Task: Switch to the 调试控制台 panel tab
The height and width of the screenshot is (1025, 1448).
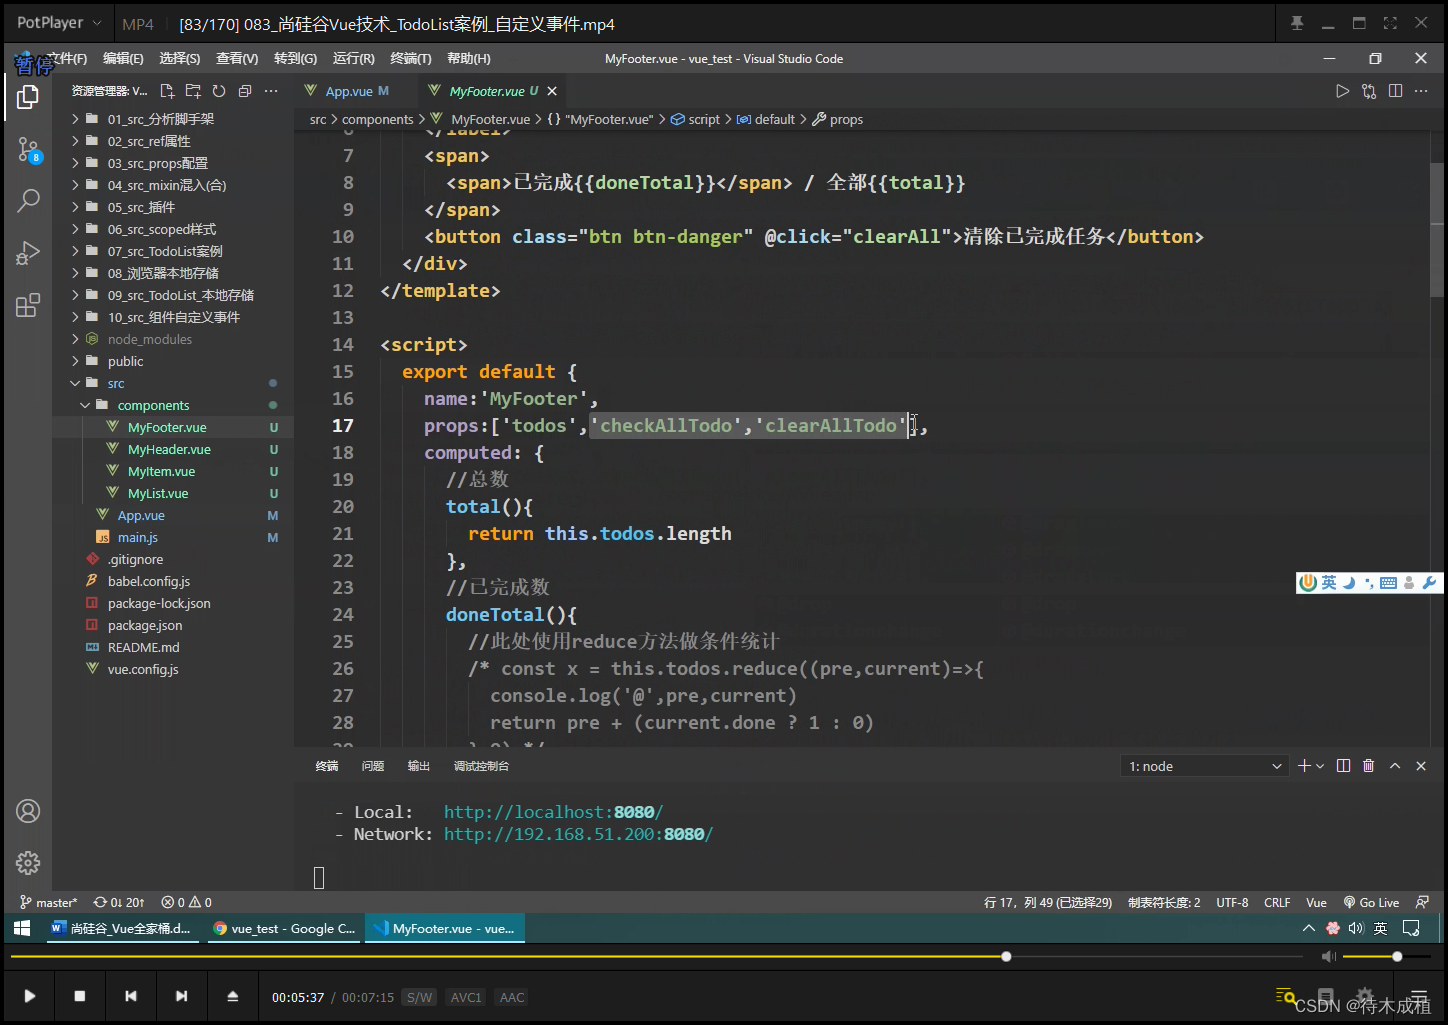Action: pos(481,766)
